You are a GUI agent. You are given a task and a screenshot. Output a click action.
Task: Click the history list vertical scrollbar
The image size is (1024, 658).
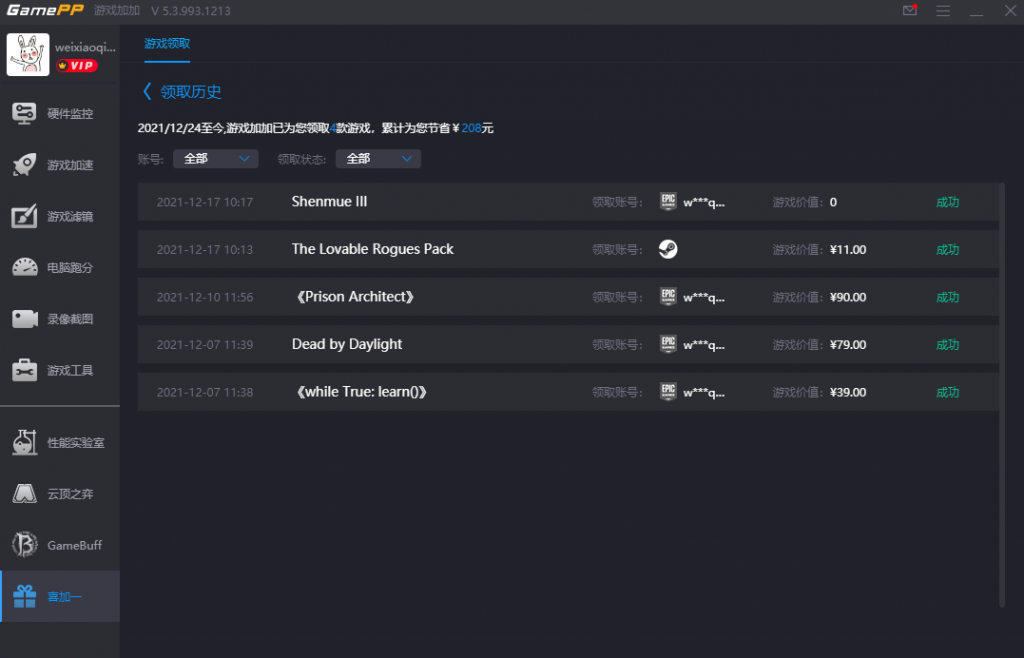[1002, 395]
